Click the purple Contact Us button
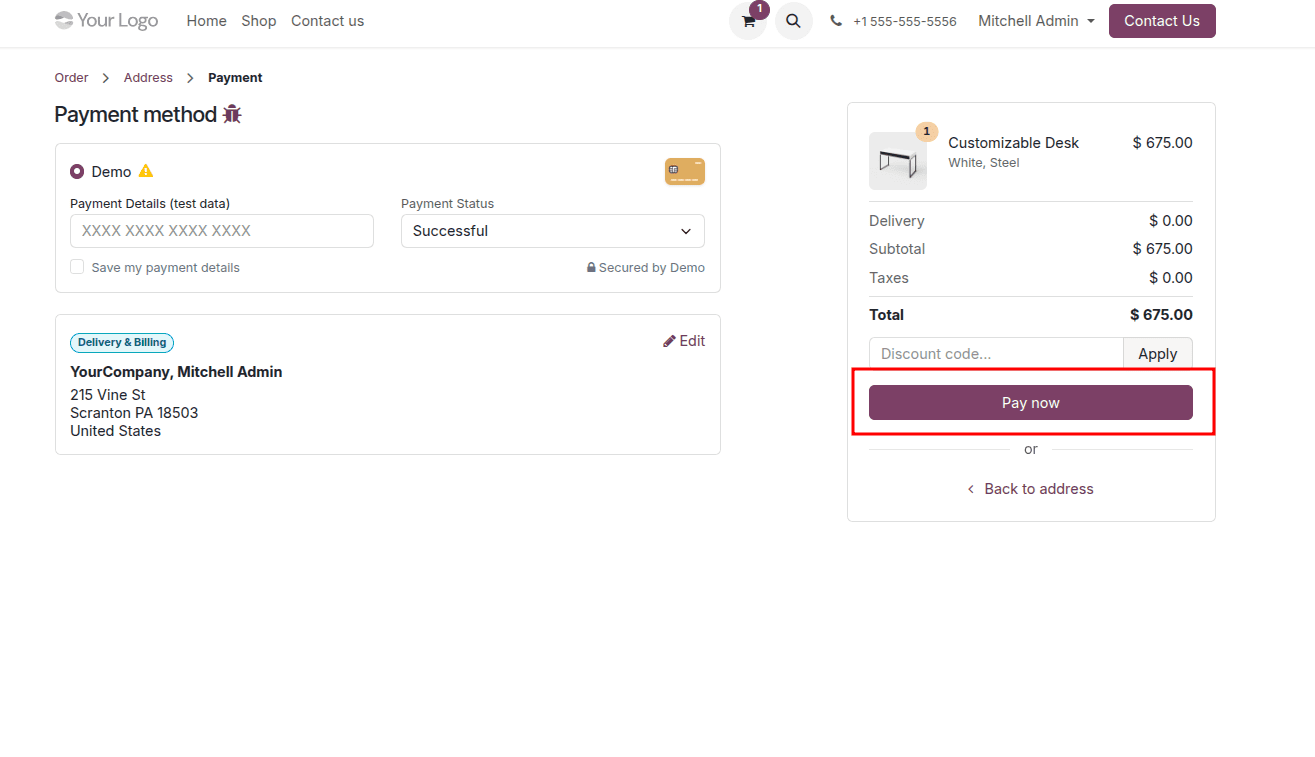Screen dimensions: 1315x757 point(1162,21)
